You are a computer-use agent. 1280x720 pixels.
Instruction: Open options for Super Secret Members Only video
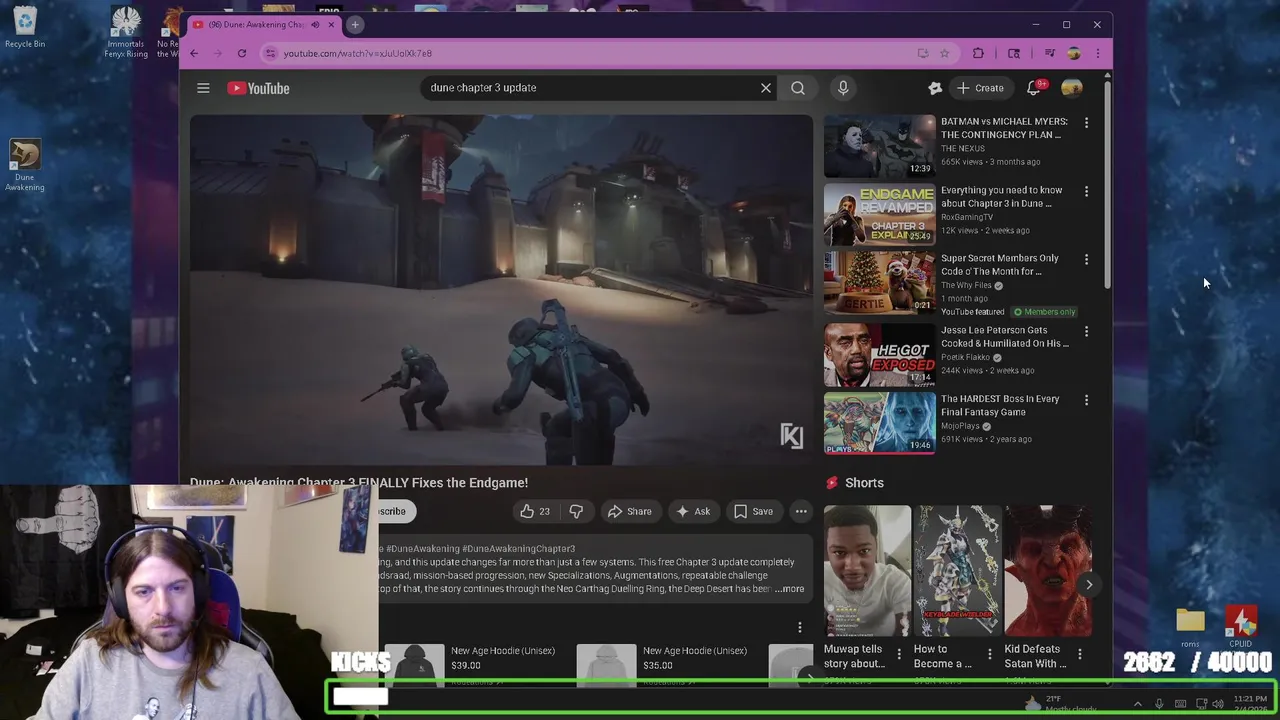[x=1086, y=260]
